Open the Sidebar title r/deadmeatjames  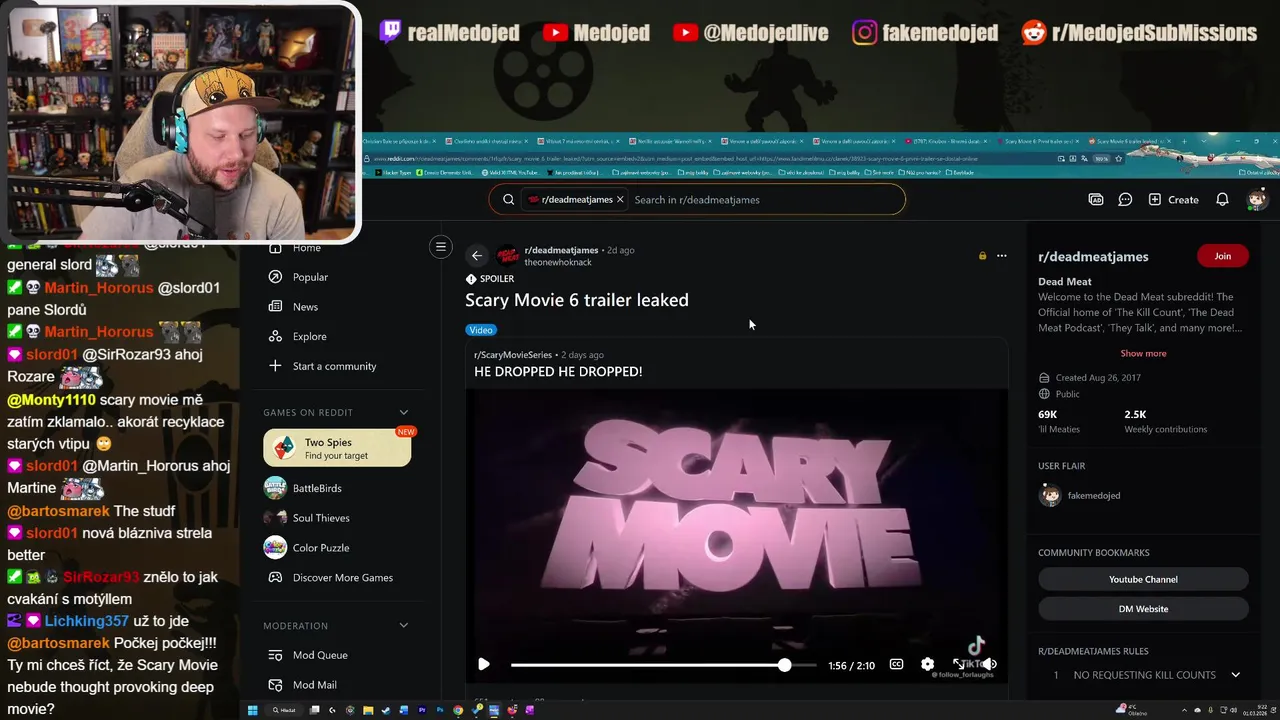tap(1093, 257)
